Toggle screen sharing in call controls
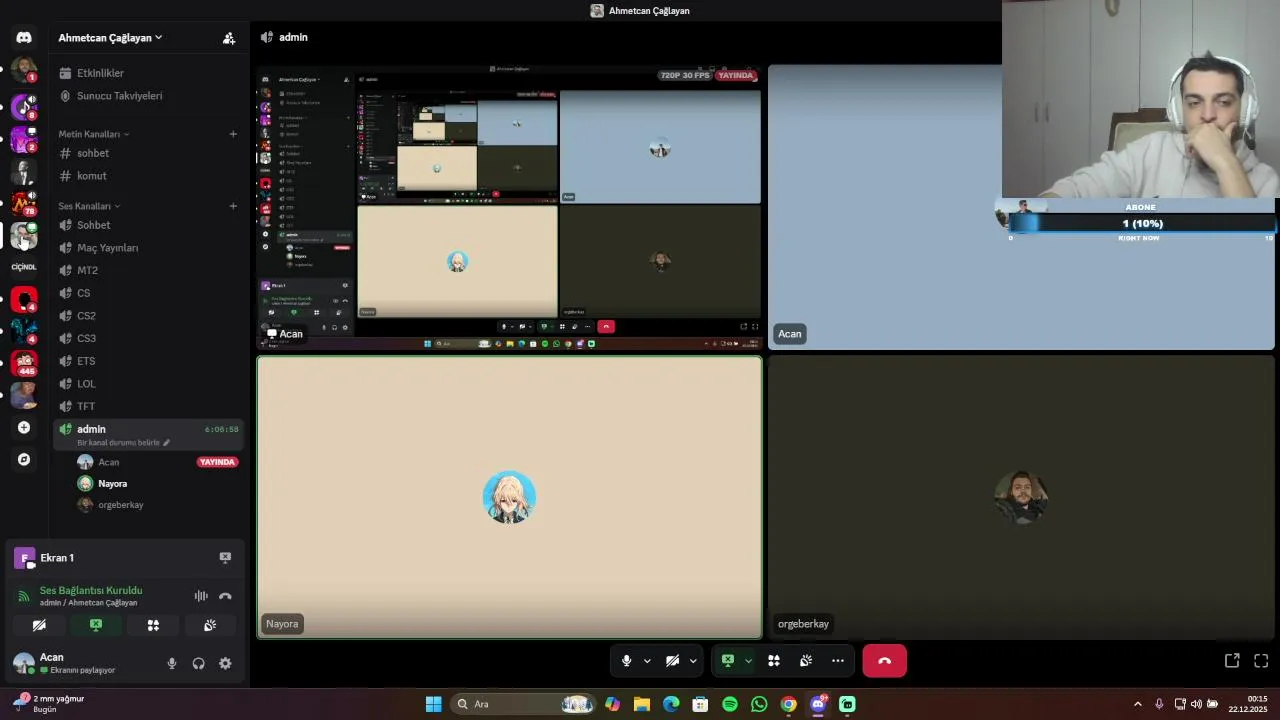 (728, 660)
